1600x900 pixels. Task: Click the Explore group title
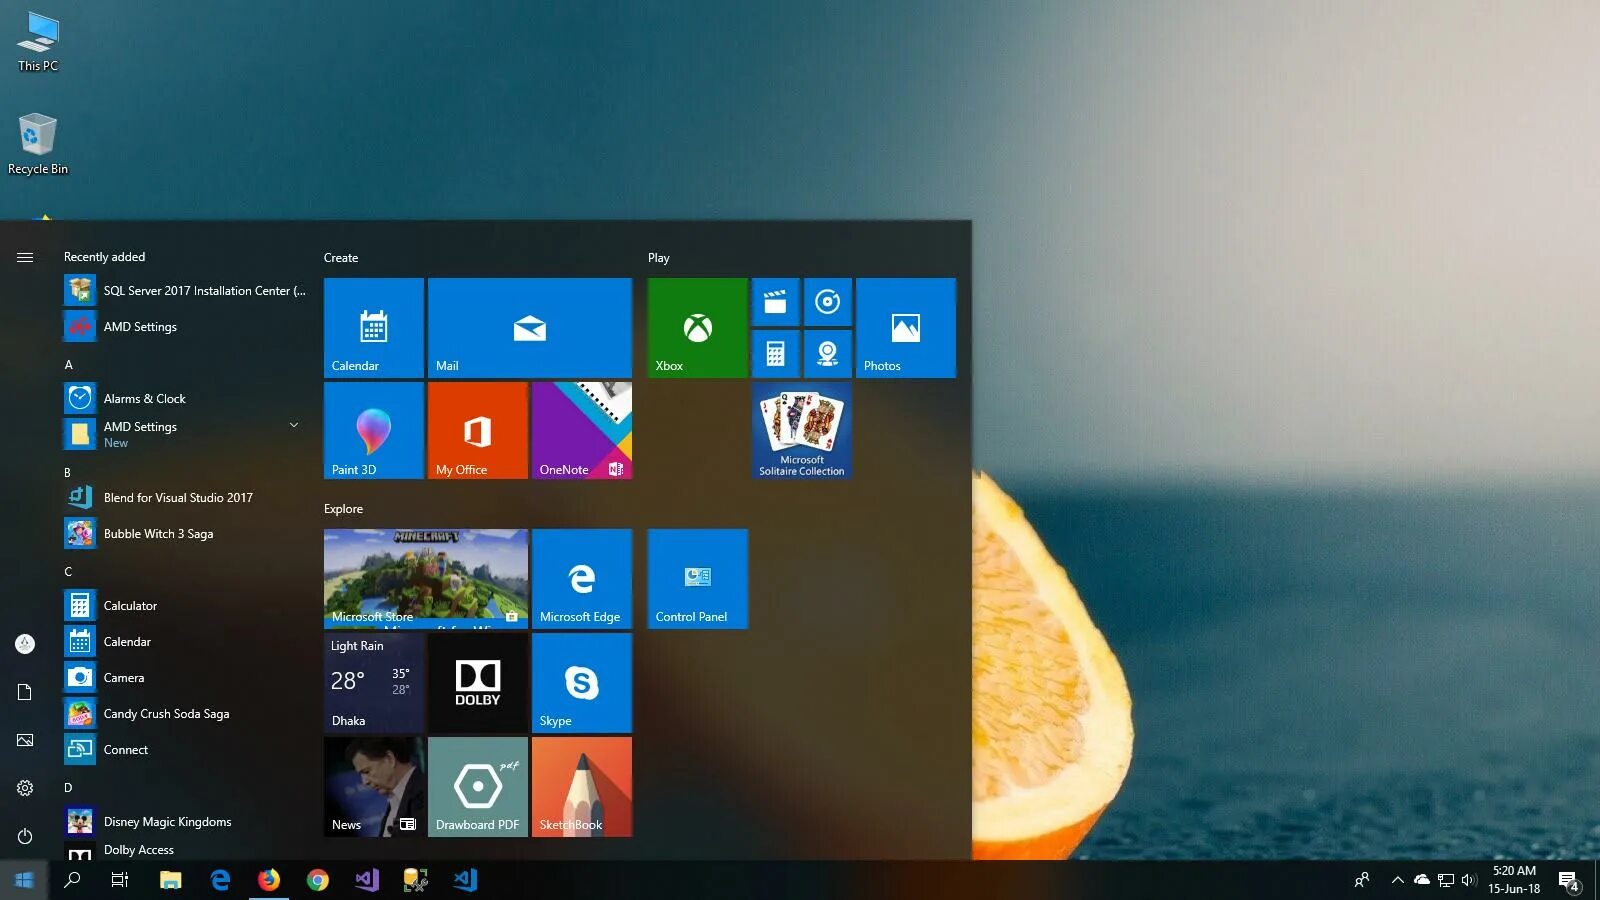click(x=344, y=509)
